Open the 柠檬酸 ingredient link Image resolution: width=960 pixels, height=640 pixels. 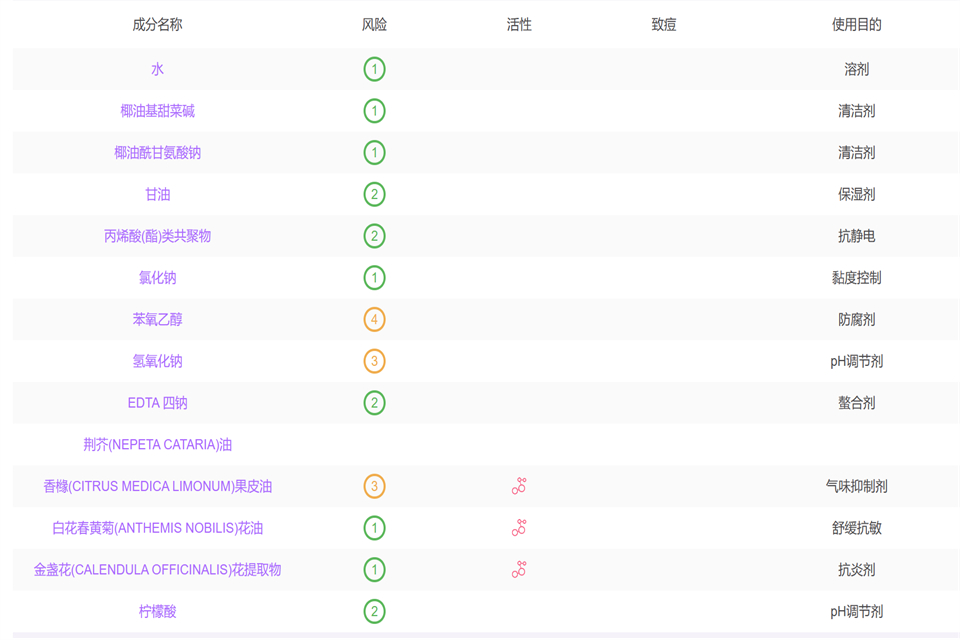157,612
